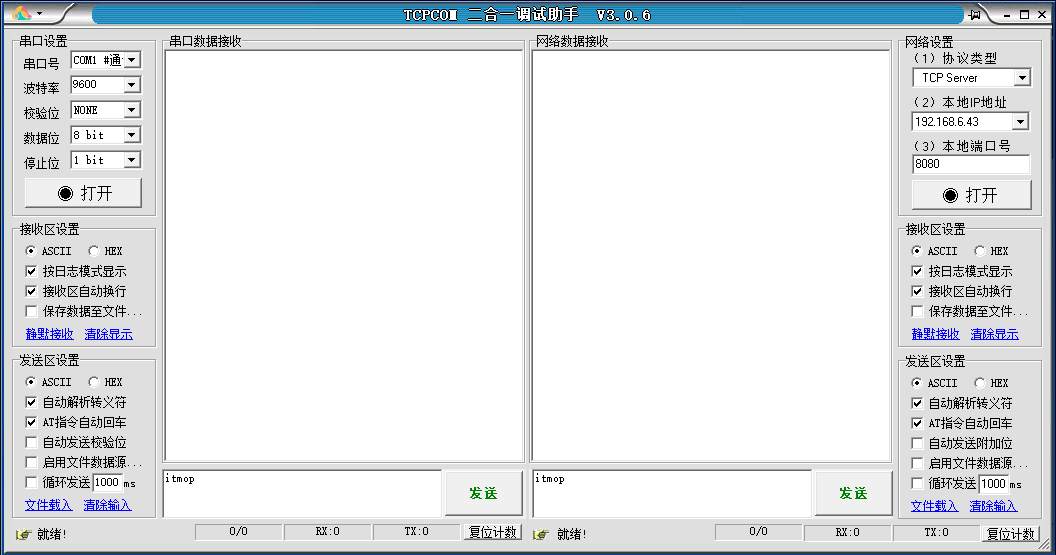The width and height of the screenshot is (1056, 555).
Task: Enable network 循环发送 checkbox
Action: (917, 484)
